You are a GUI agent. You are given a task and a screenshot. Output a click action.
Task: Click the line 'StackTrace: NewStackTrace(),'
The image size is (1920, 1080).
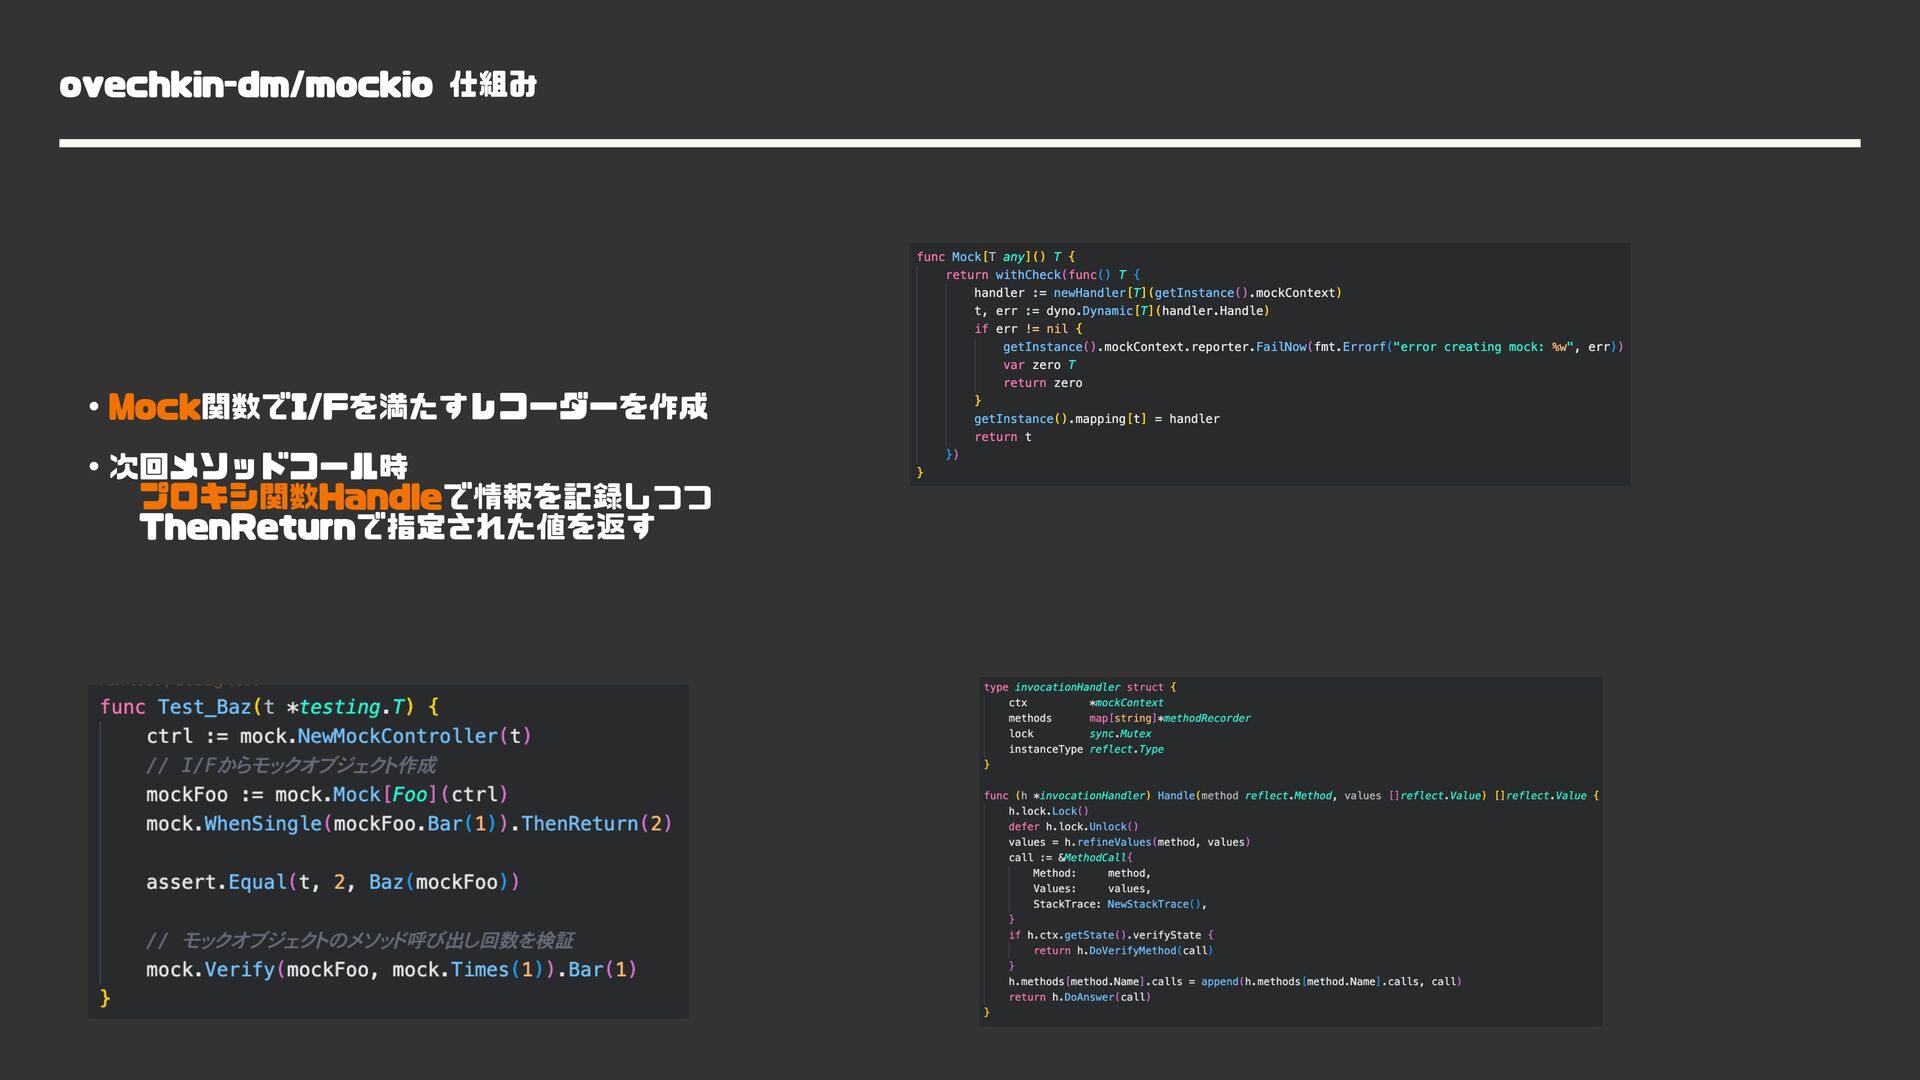[1120, 904]
